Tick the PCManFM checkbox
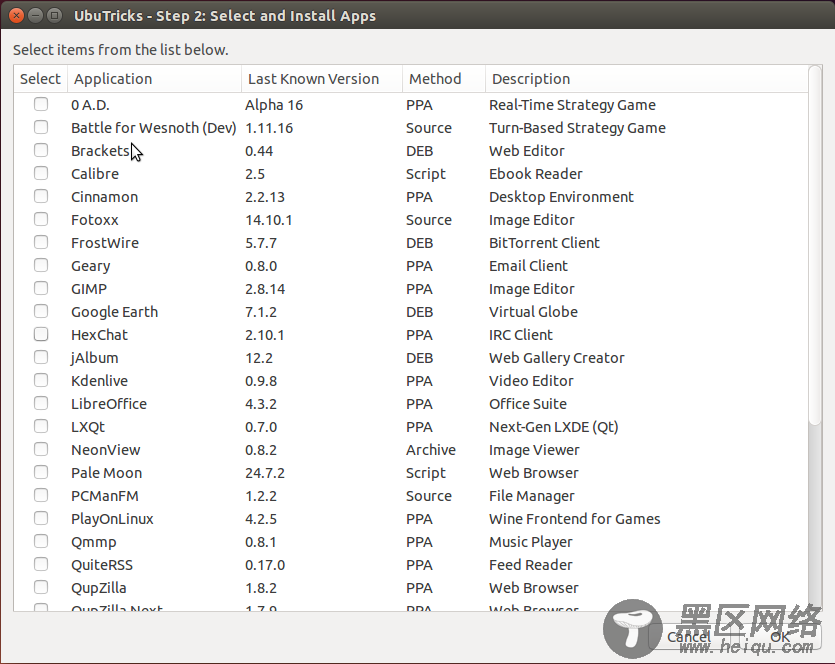The height and width of the screenshot is (664, 835). coord(41,495)
